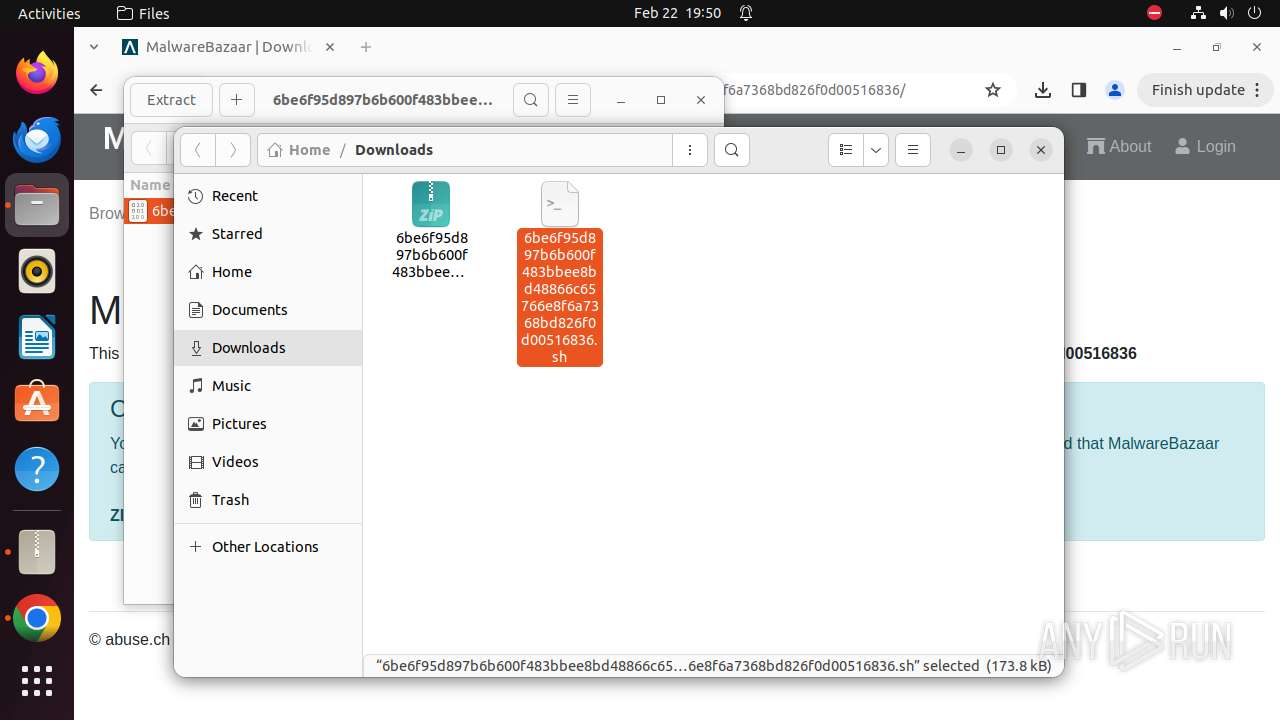Open Chrome tab search dropdown
Image resolution: width=1280 pixels, height=720 pixels.
pyautogui.click(x=94, y=47)
